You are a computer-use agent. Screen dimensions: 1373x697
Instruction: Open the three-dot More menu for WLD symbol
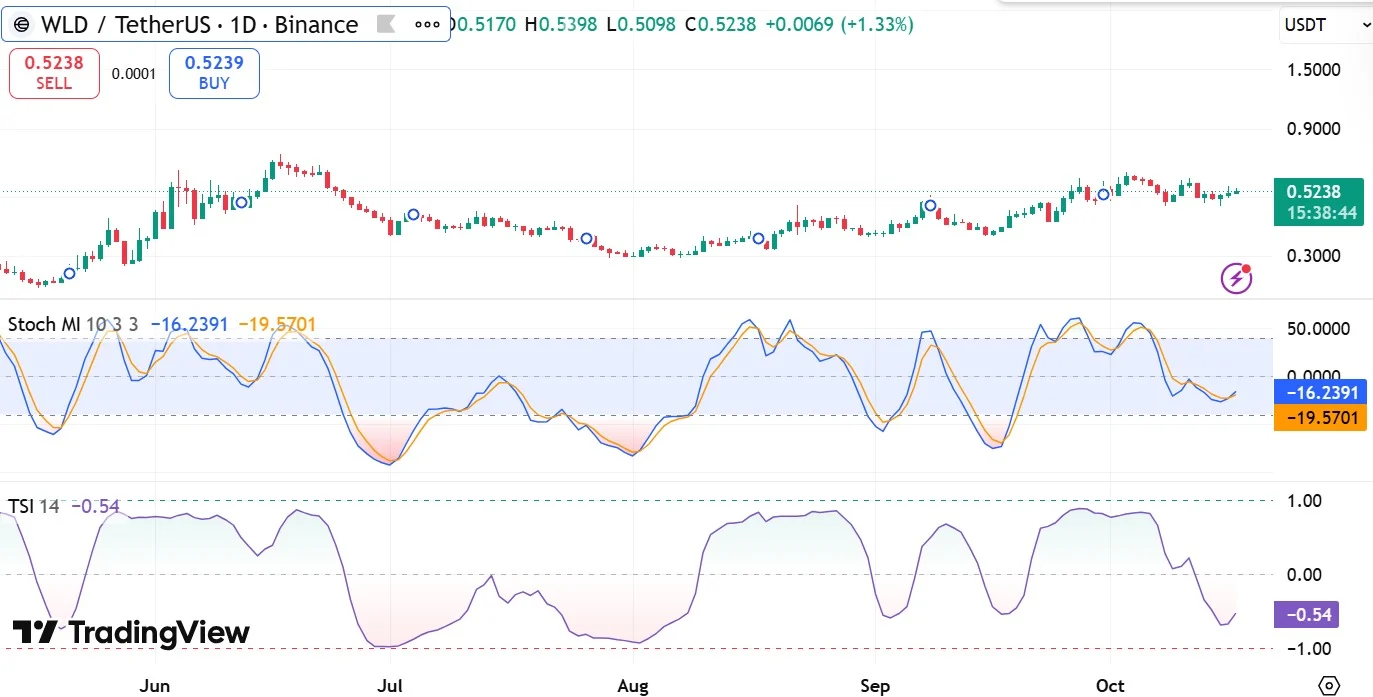pos(427,25)
